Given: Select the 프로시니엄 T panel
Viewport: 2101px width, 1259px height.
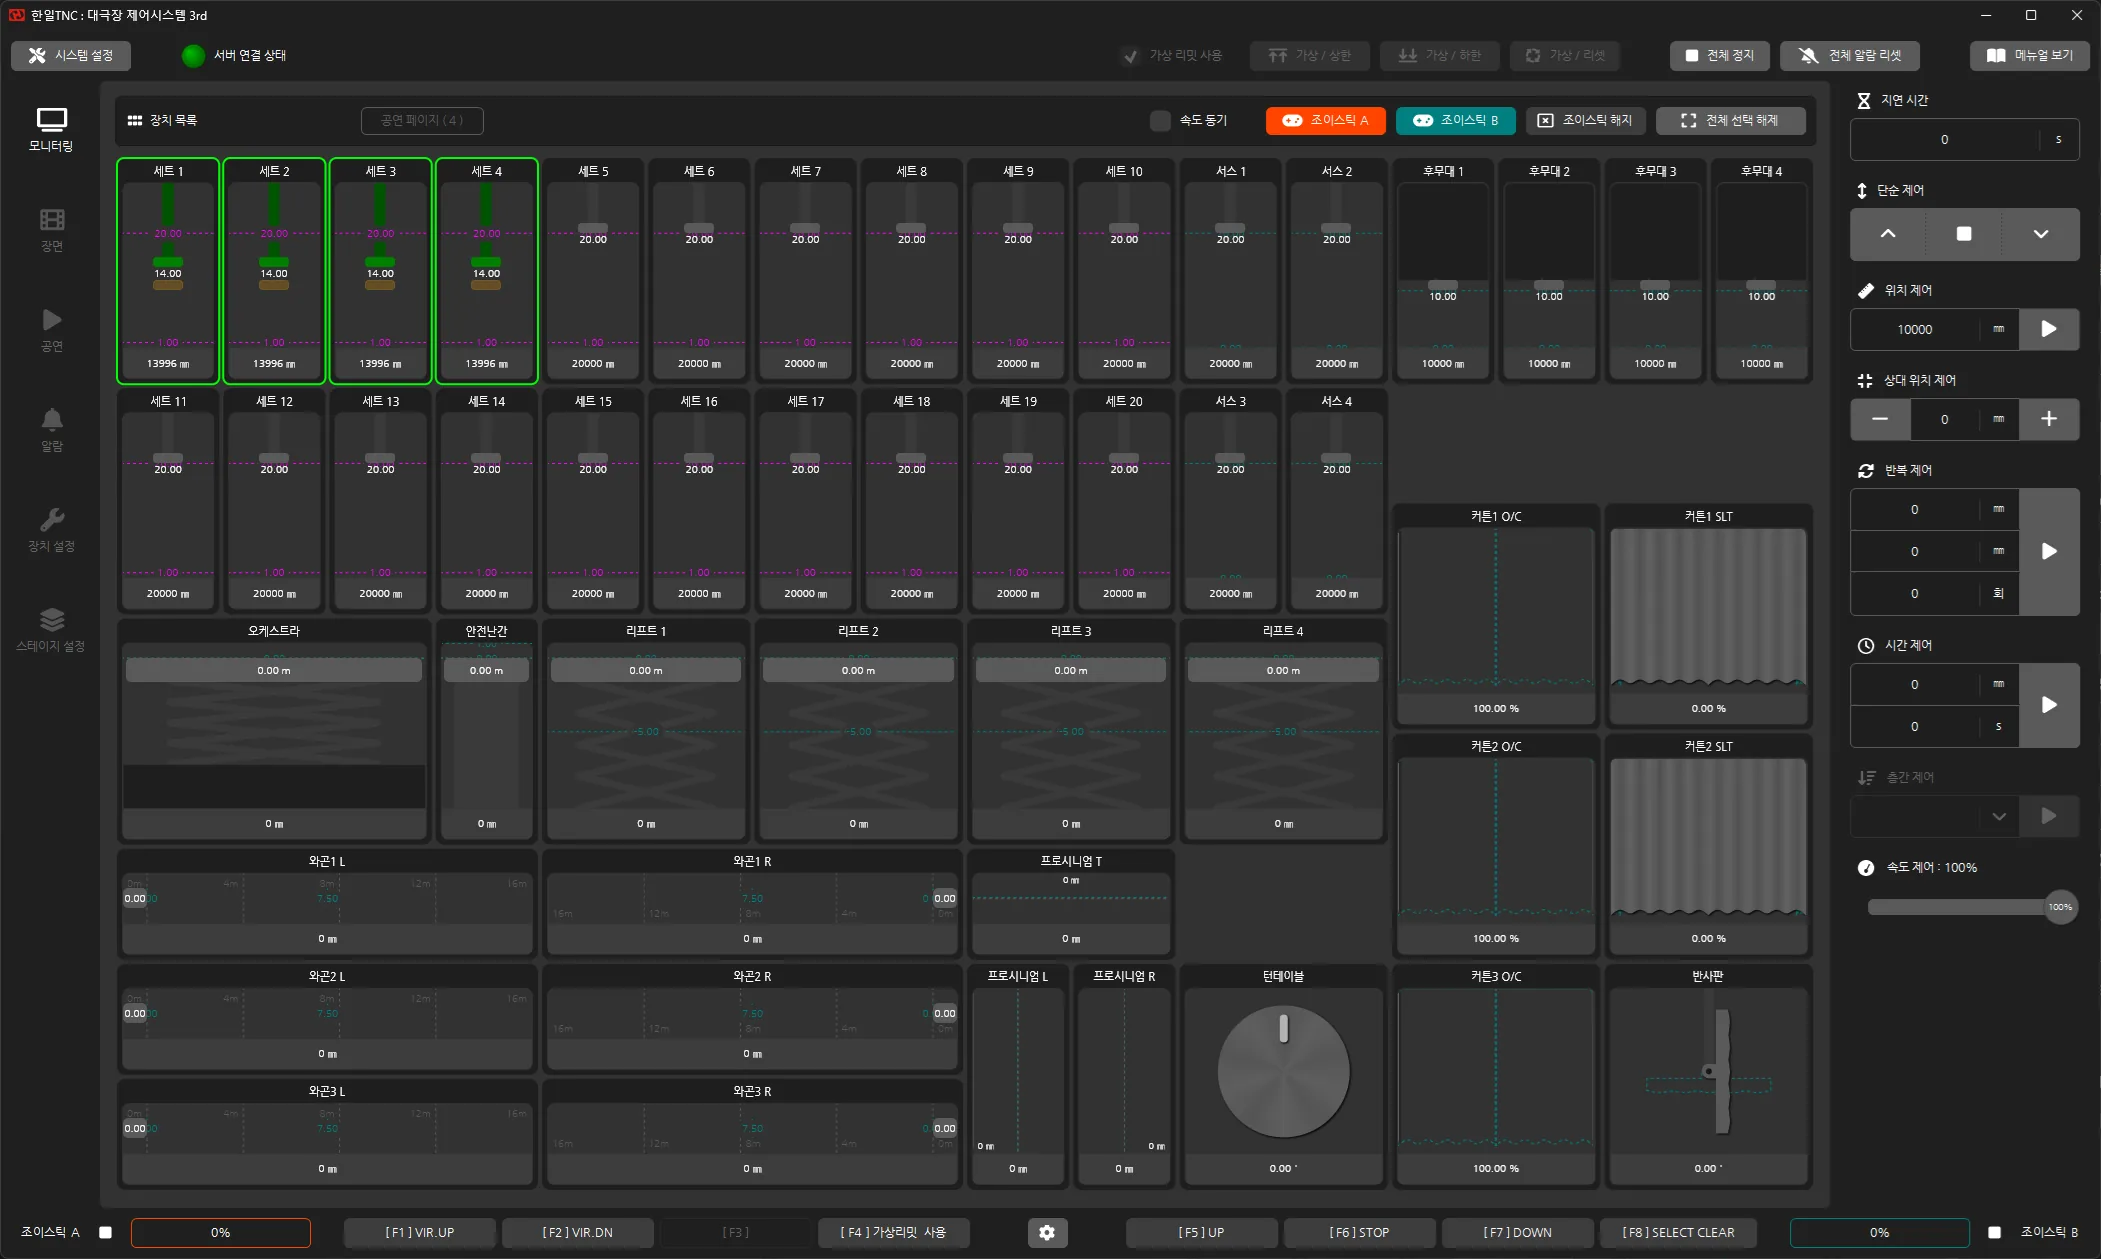Looking at the screenshot, I should [x=1071, y=903].
